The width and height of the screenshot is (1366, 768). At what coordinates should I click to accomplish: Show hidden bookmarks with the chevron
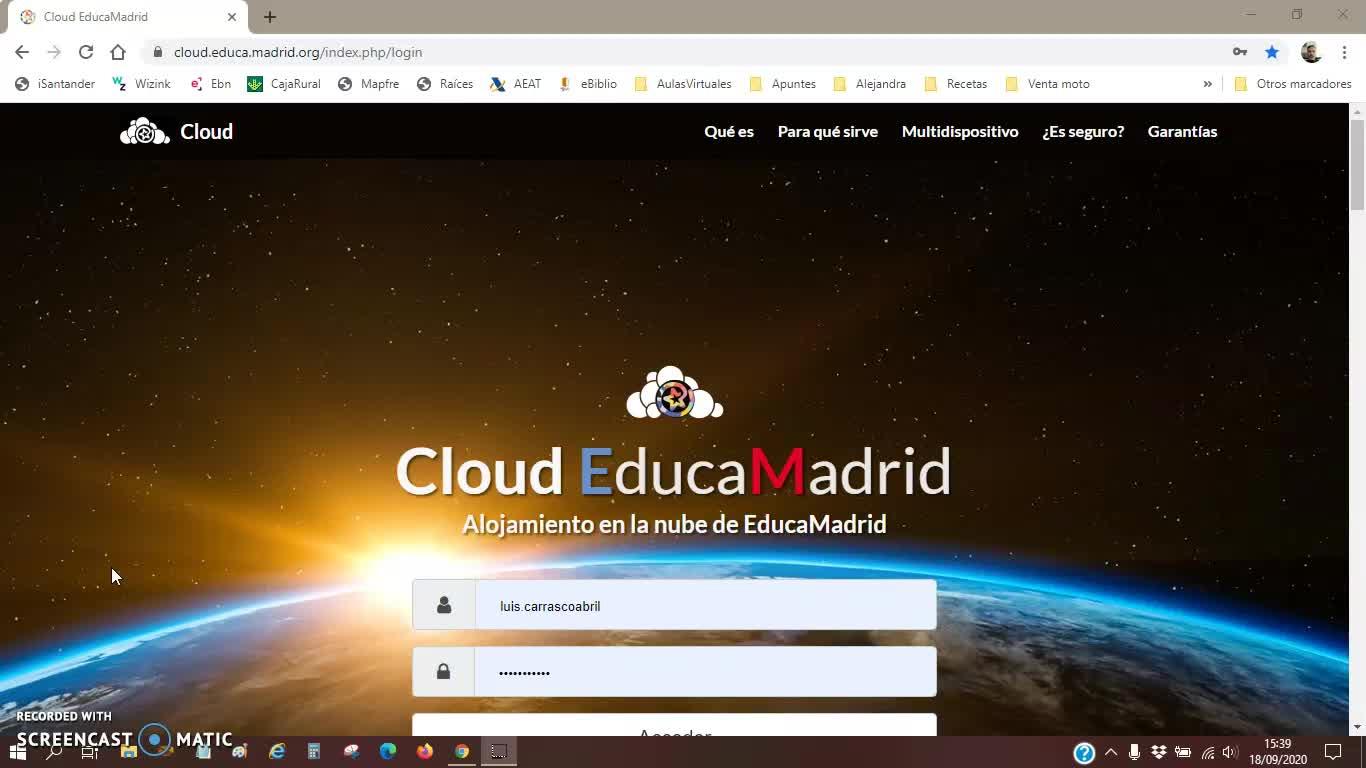coord(1207,84)
